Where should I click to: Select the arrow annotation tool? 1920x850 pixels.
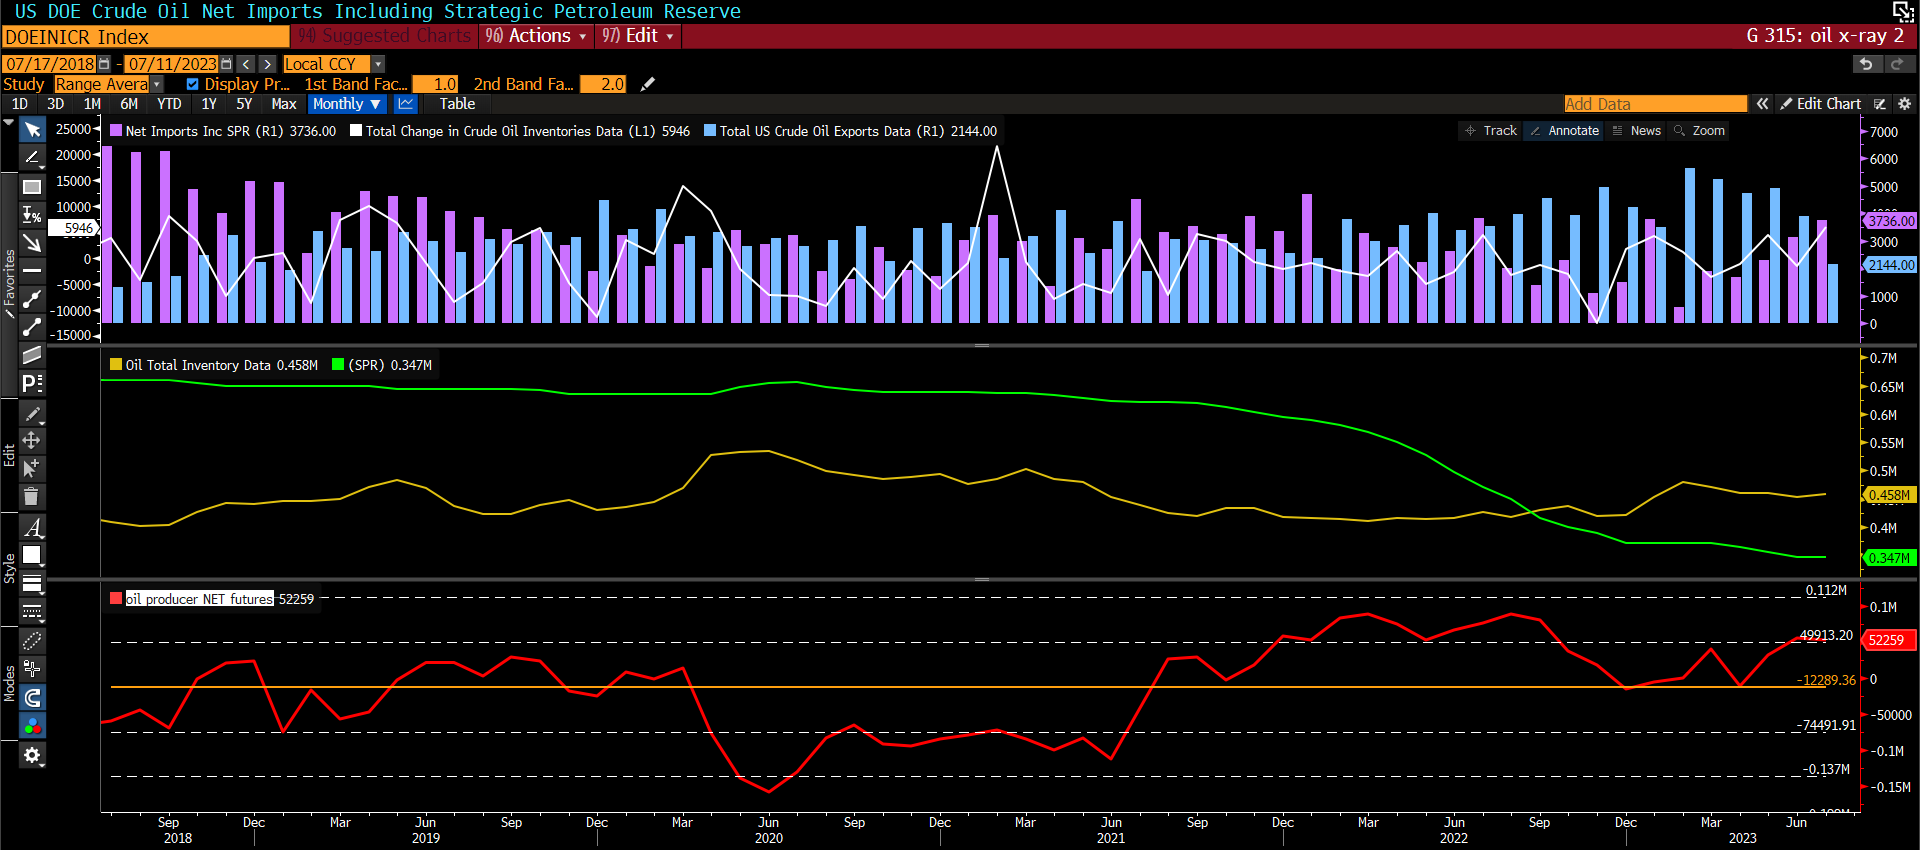click(x=32, y=243)
